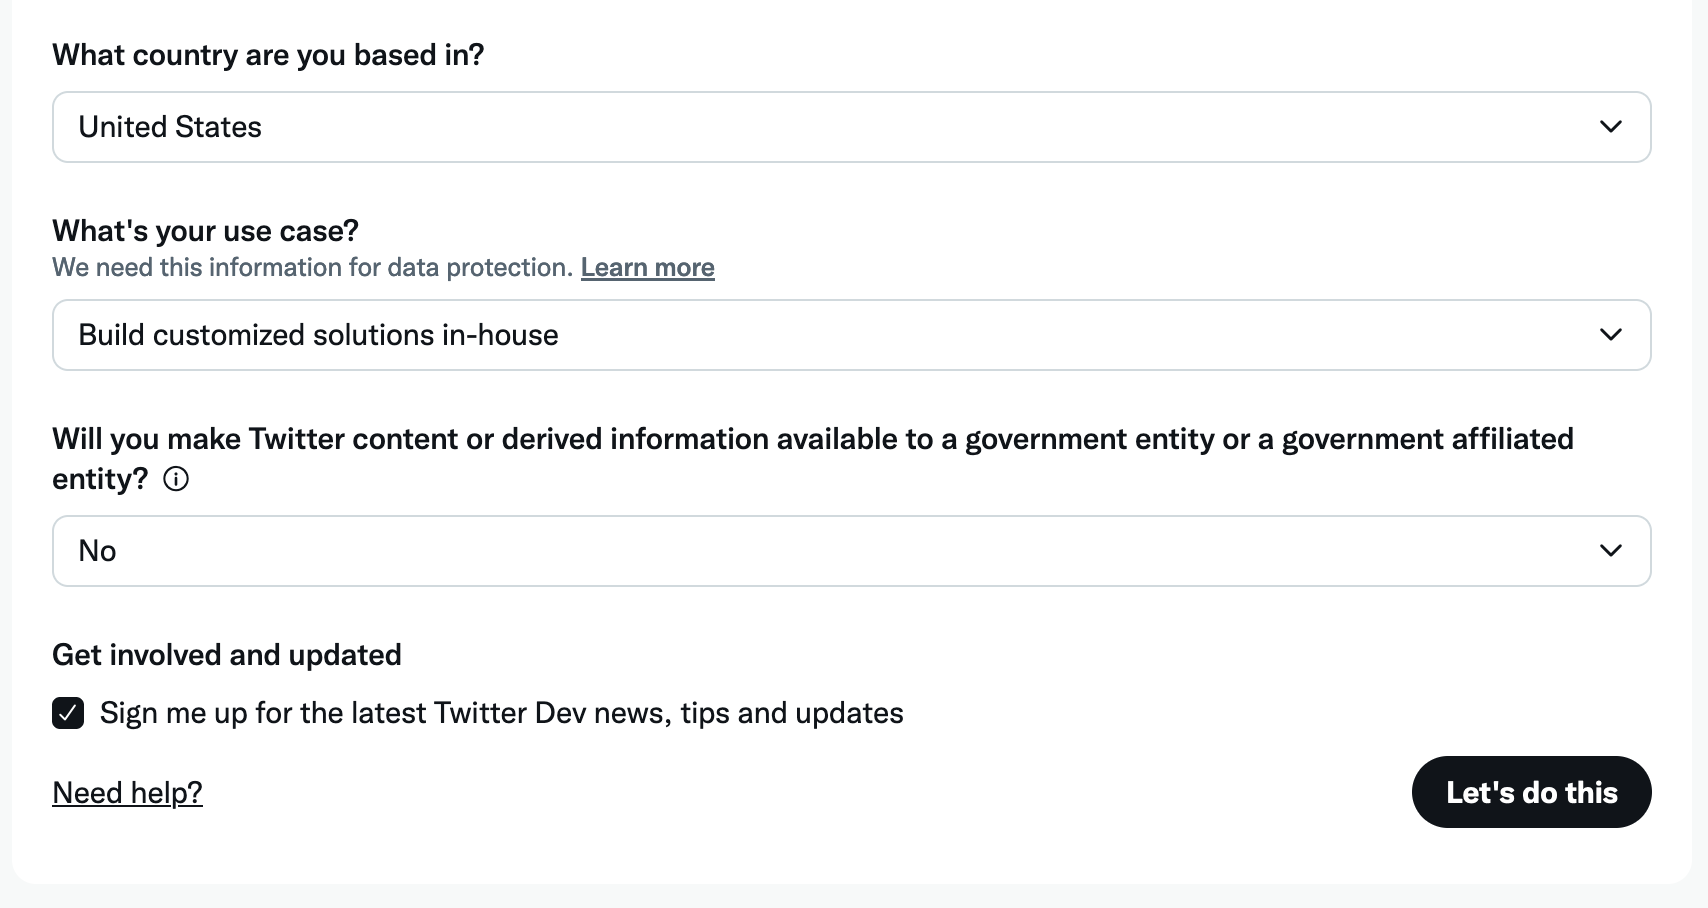Click the chevron arrow on the use case dropdown
Image resolution: width=1708 pixels, height=908 pixels.
[x=1610, y=335]
